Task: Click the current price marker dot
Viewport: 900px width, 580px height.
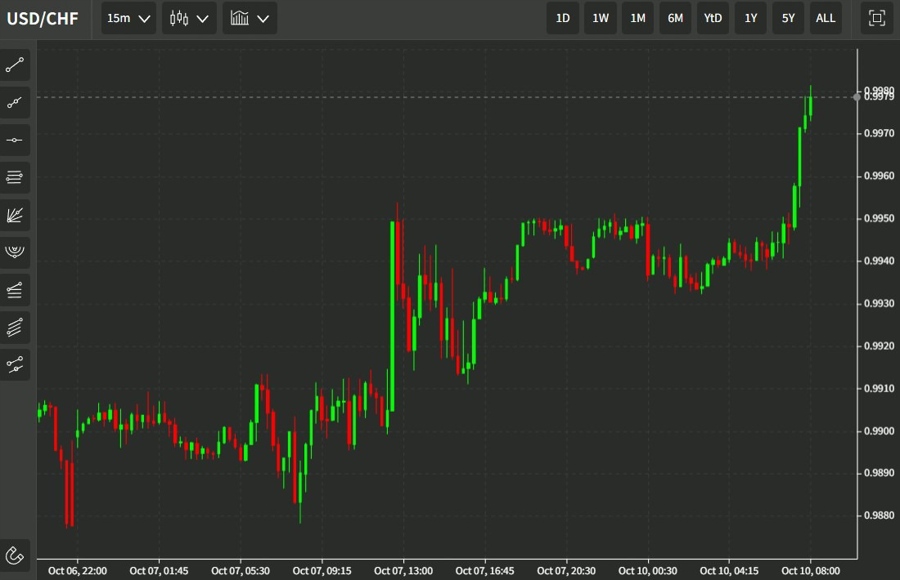Action: tap(857, 97)
